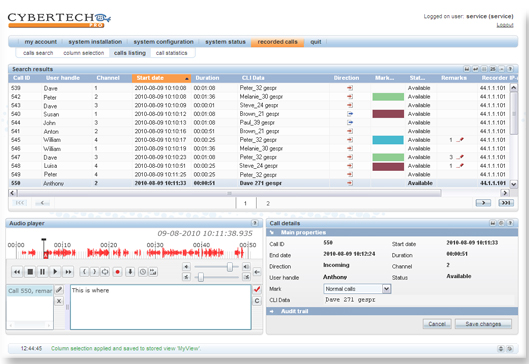Lower volume with small speaker icon
Image resolution: width=529 pixels, height=364 pixels.
pyautogui.click(x=186, y=267)
